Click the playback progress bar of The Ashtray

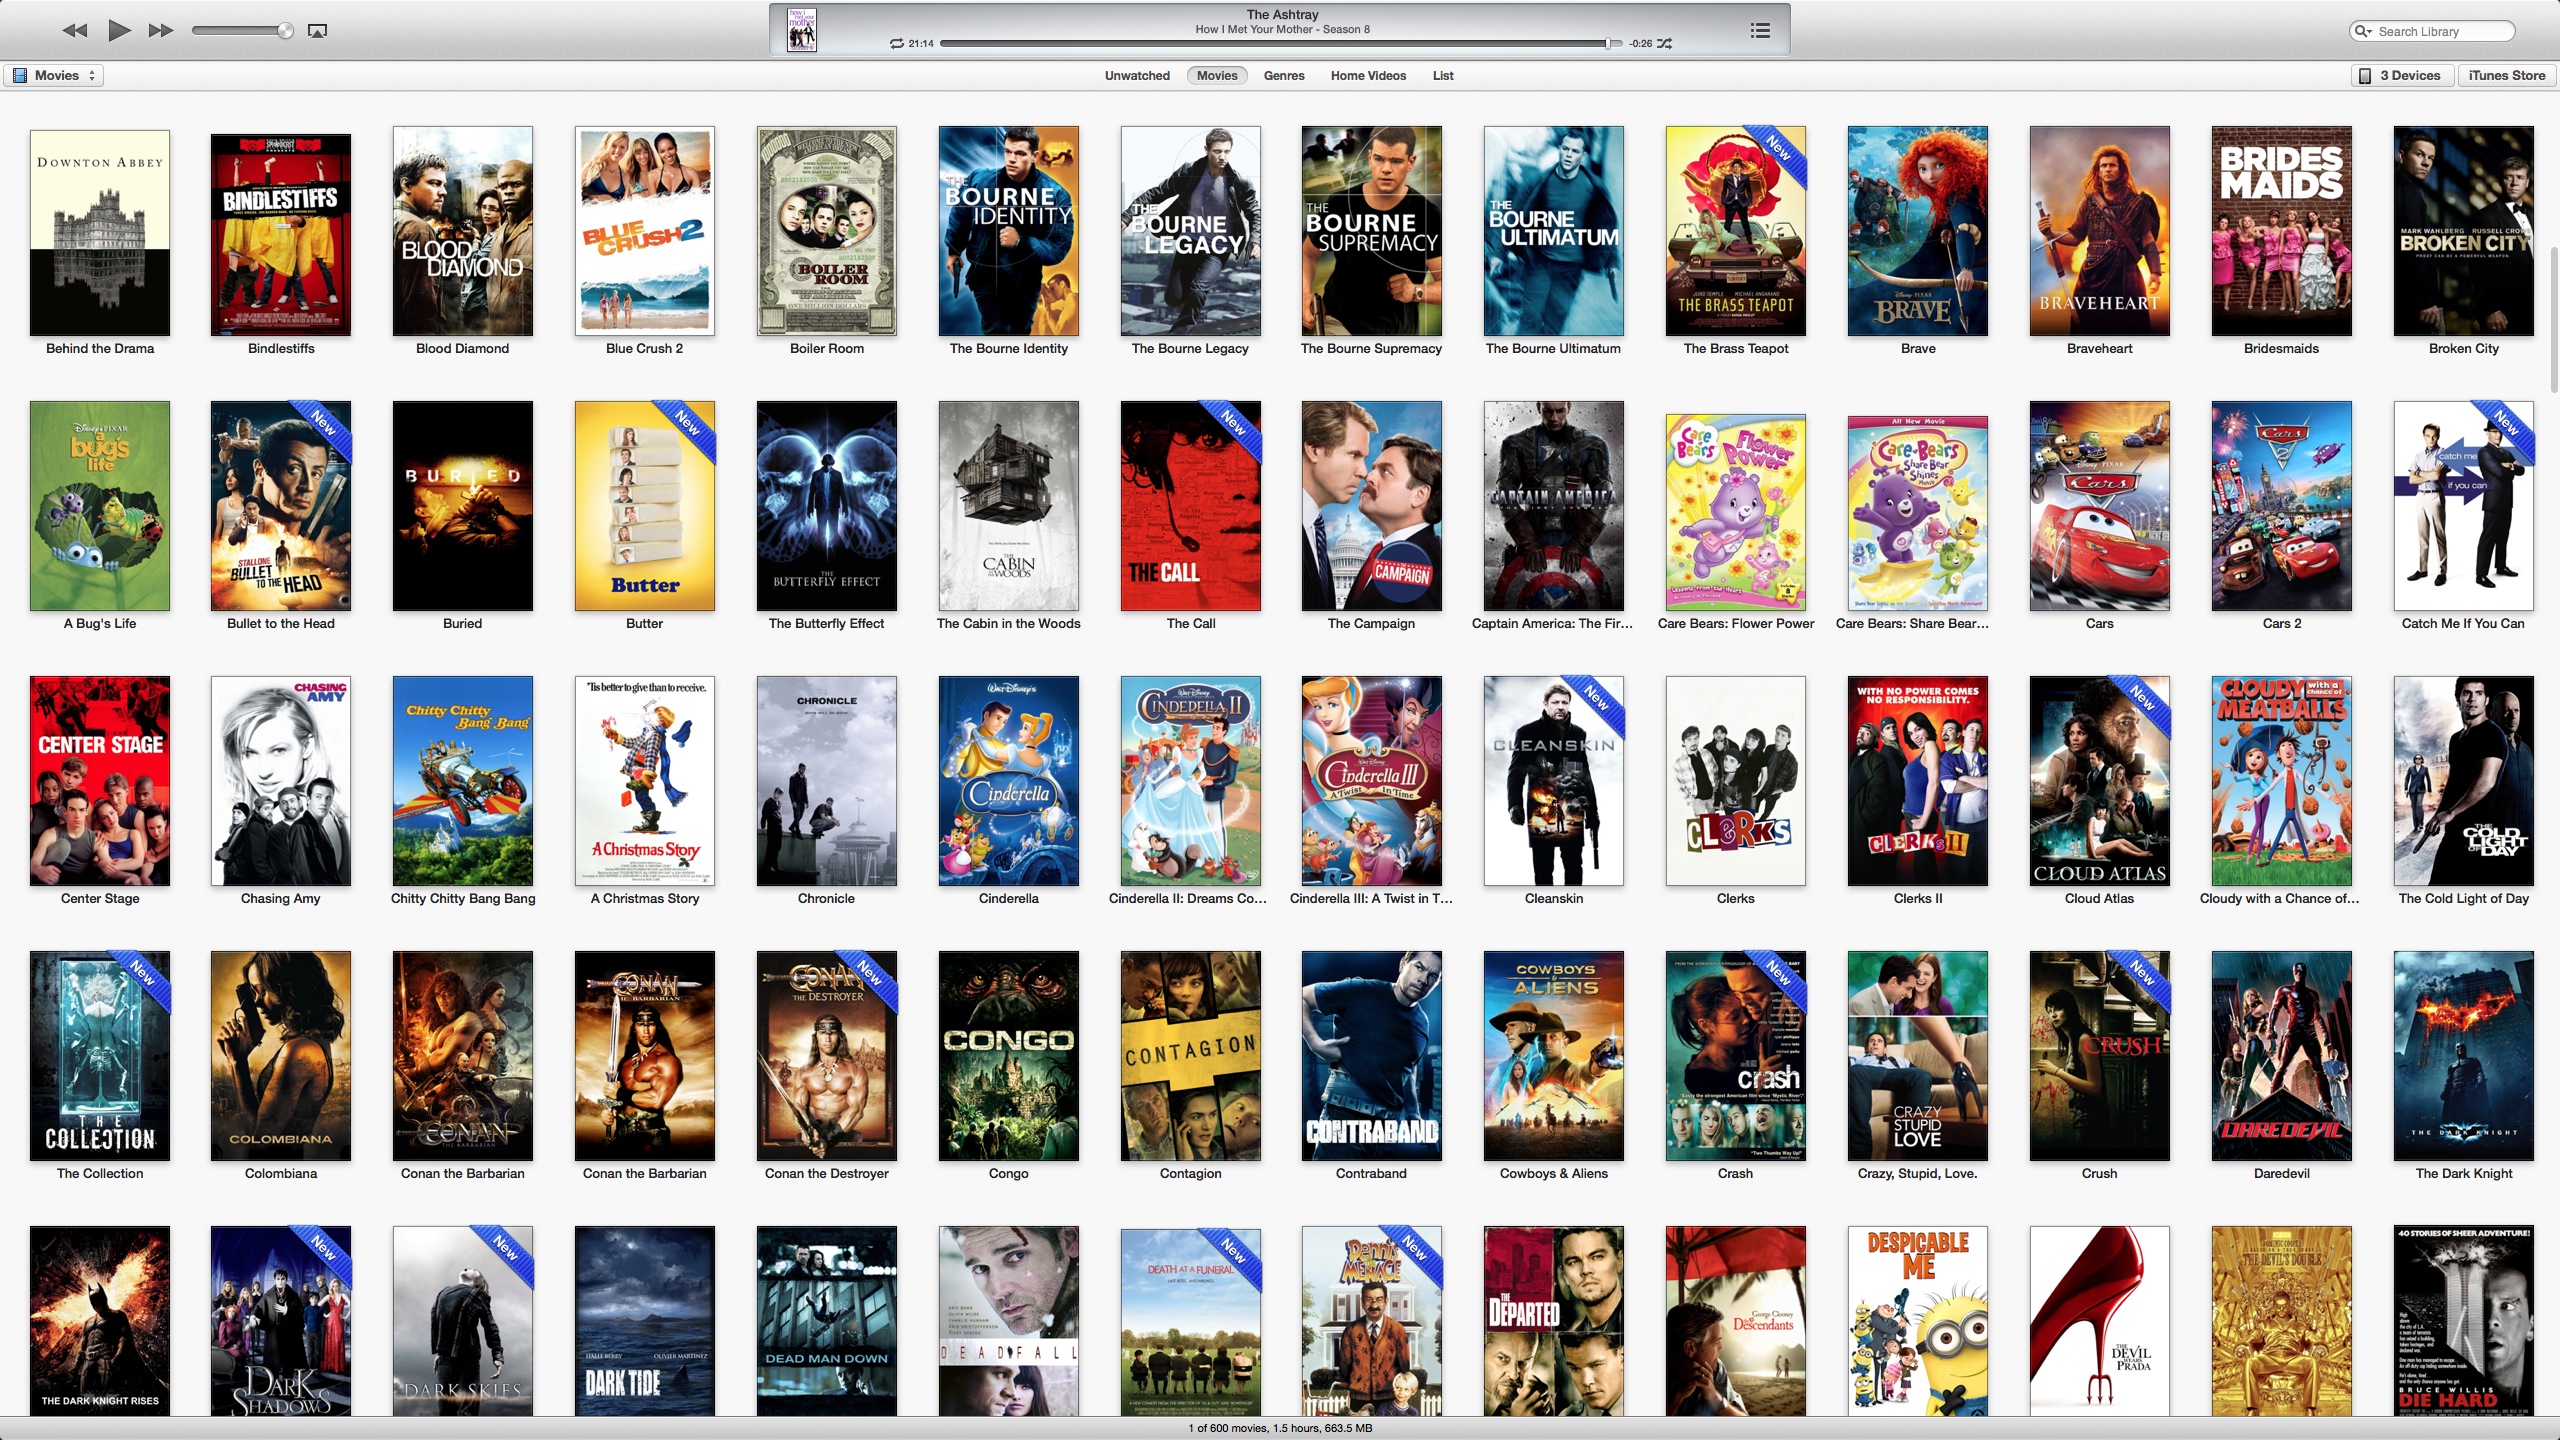[1280, 44]
